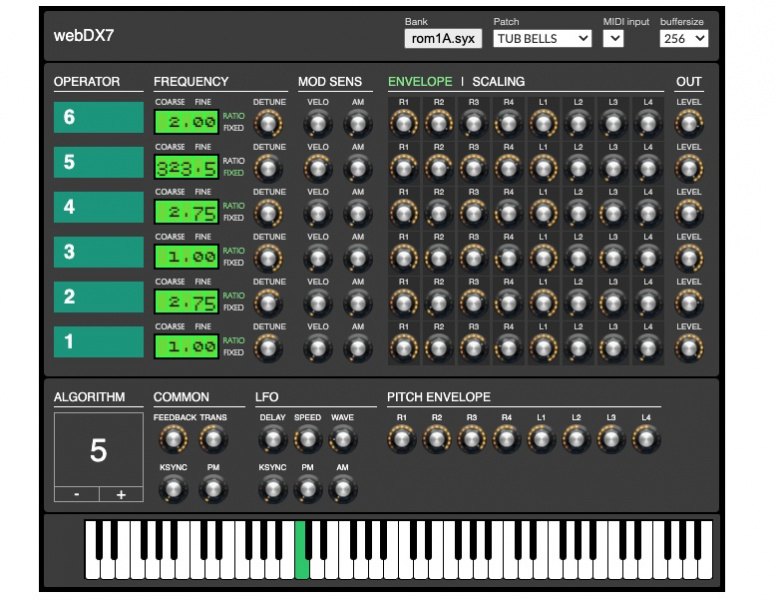Click operator 4 AM knob
The width and height of the screenshot is (777, 600).
tap(357, 214)
